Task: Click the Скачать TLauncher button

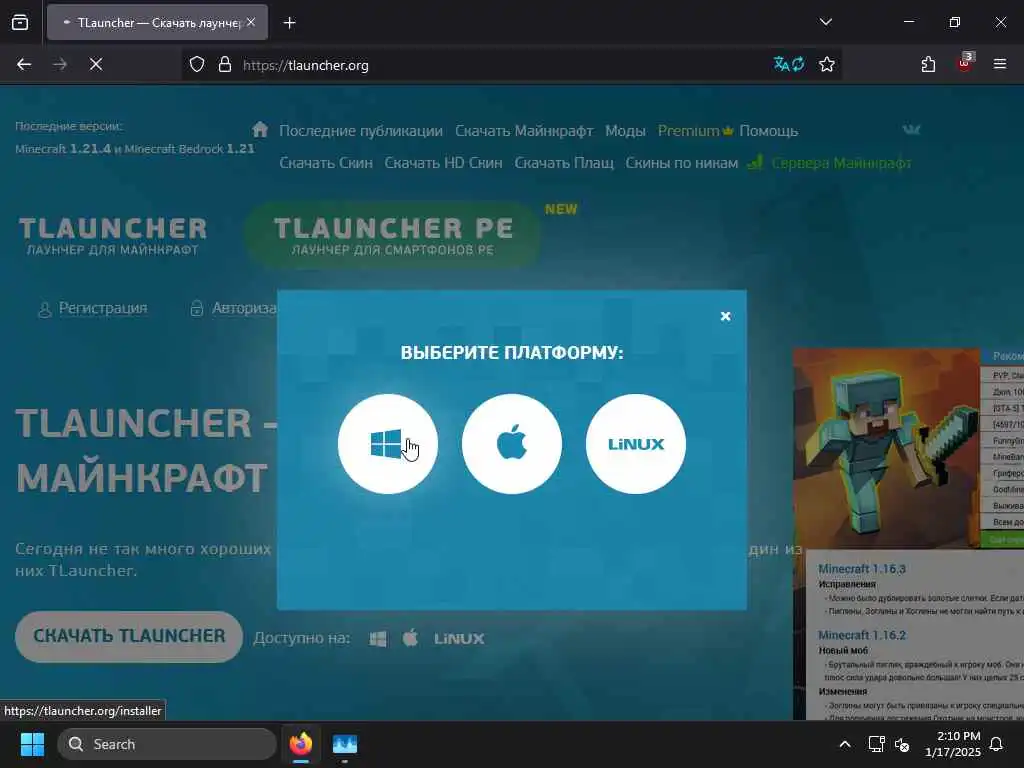Action: [129, 637]
